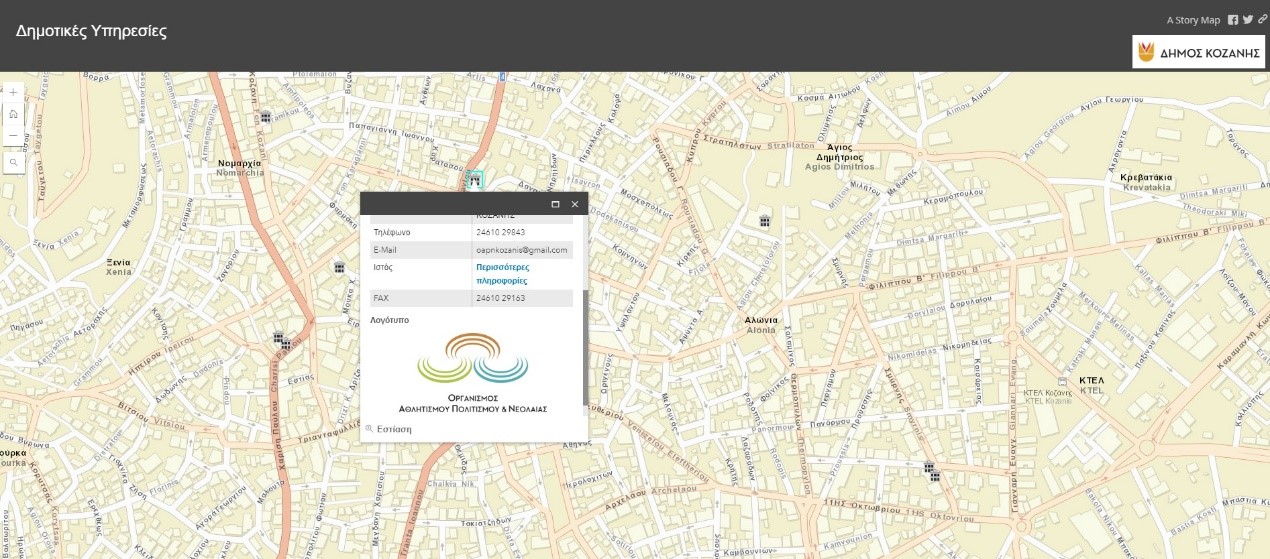The height and width of the screenshot is (559, 1270).
Task: Share the story map on Twitter
Action: pyautogui.click(x=1247, y=20)
